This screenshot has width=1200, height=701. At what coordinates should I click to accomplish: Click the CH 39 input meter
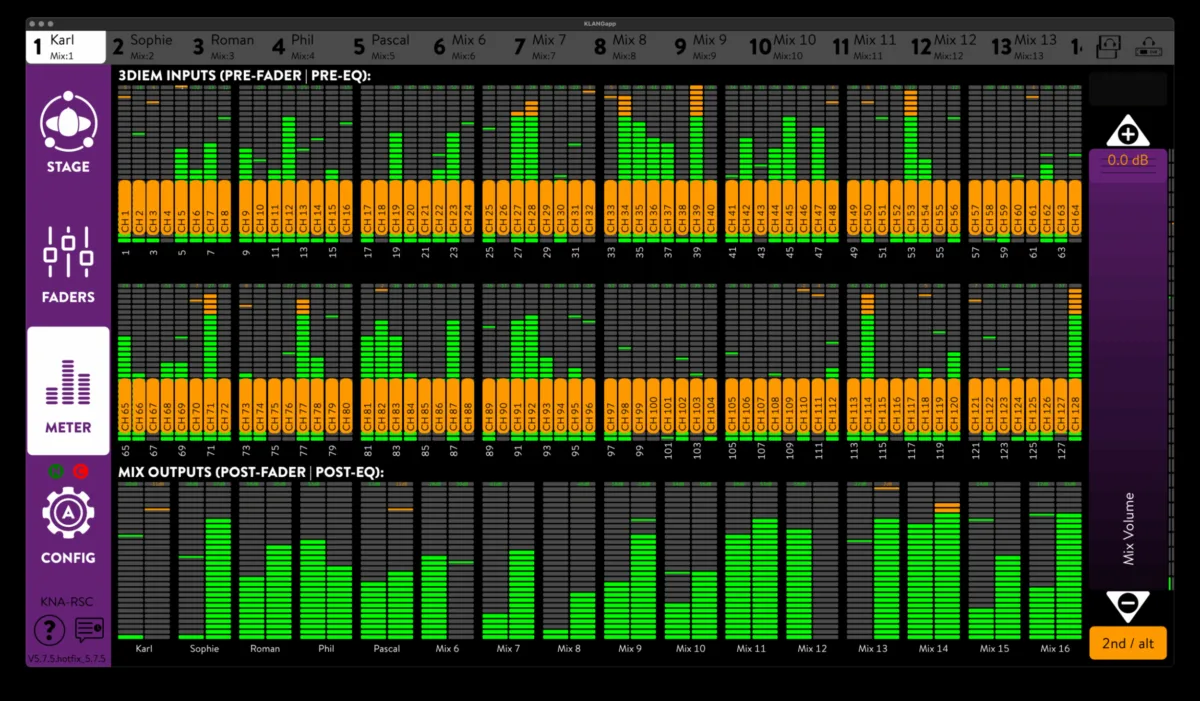tap(696, 163)
